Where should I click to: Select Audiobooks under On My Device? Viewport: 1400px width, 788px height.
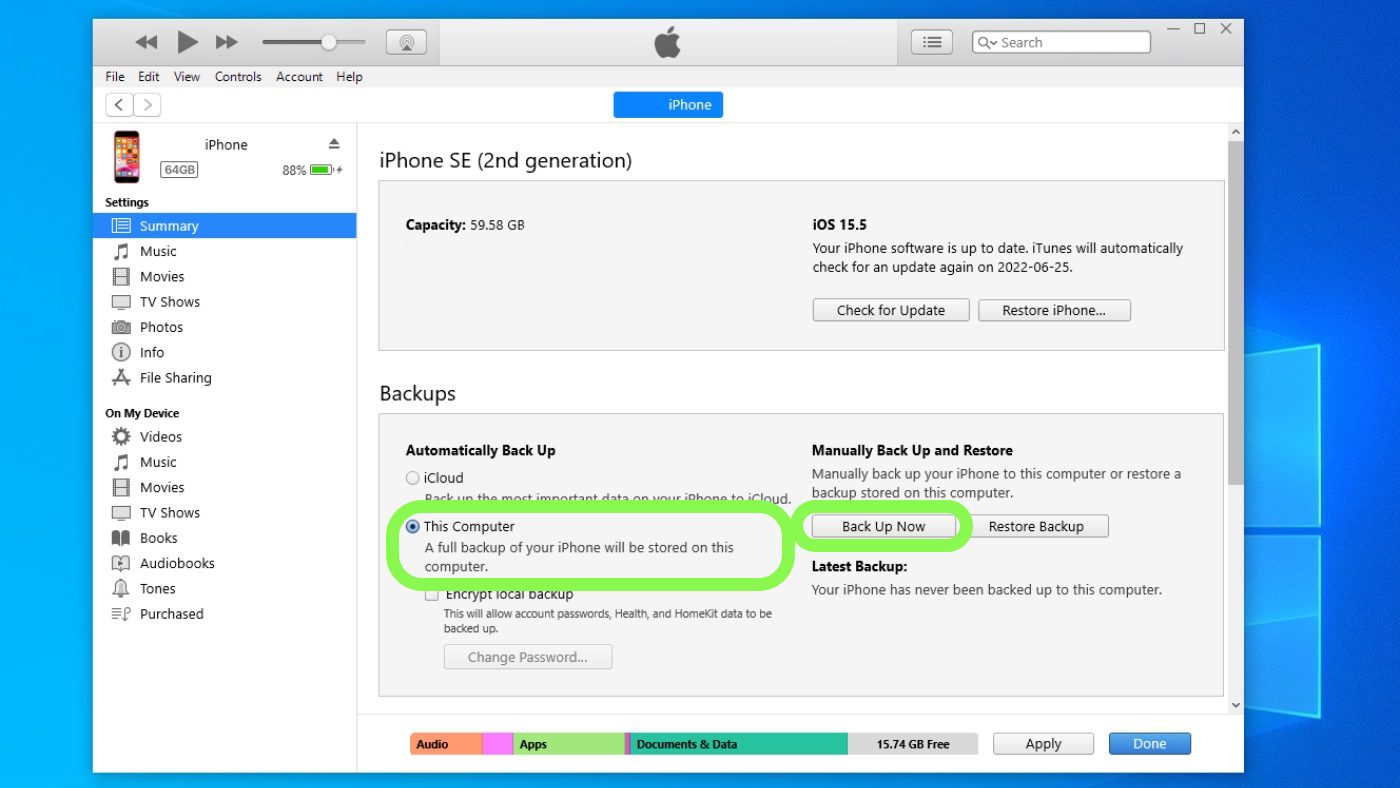[177, 563]
